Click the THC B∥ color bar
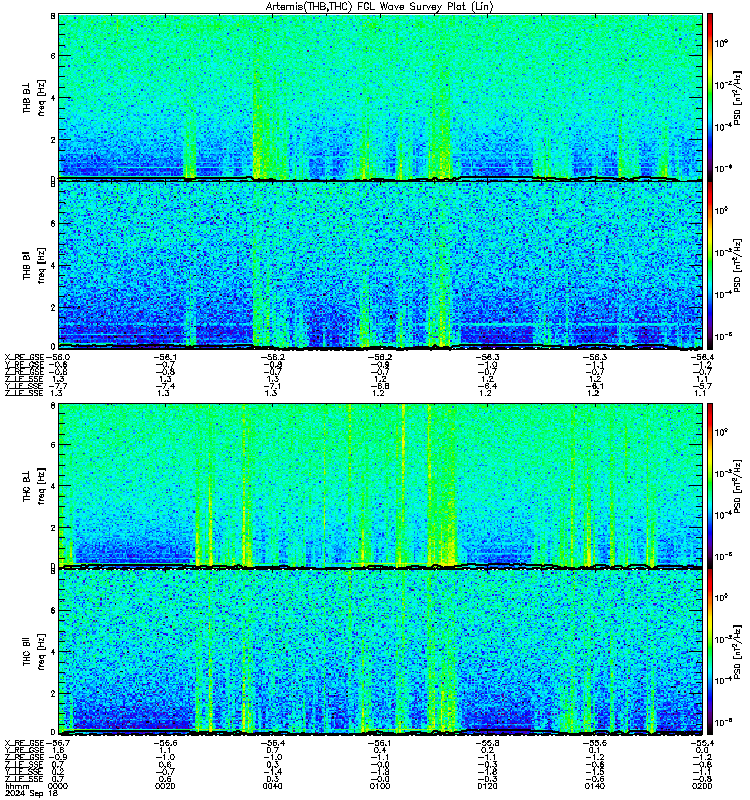The height and width of the screenshot is (800, 750). tap(709, 652)
